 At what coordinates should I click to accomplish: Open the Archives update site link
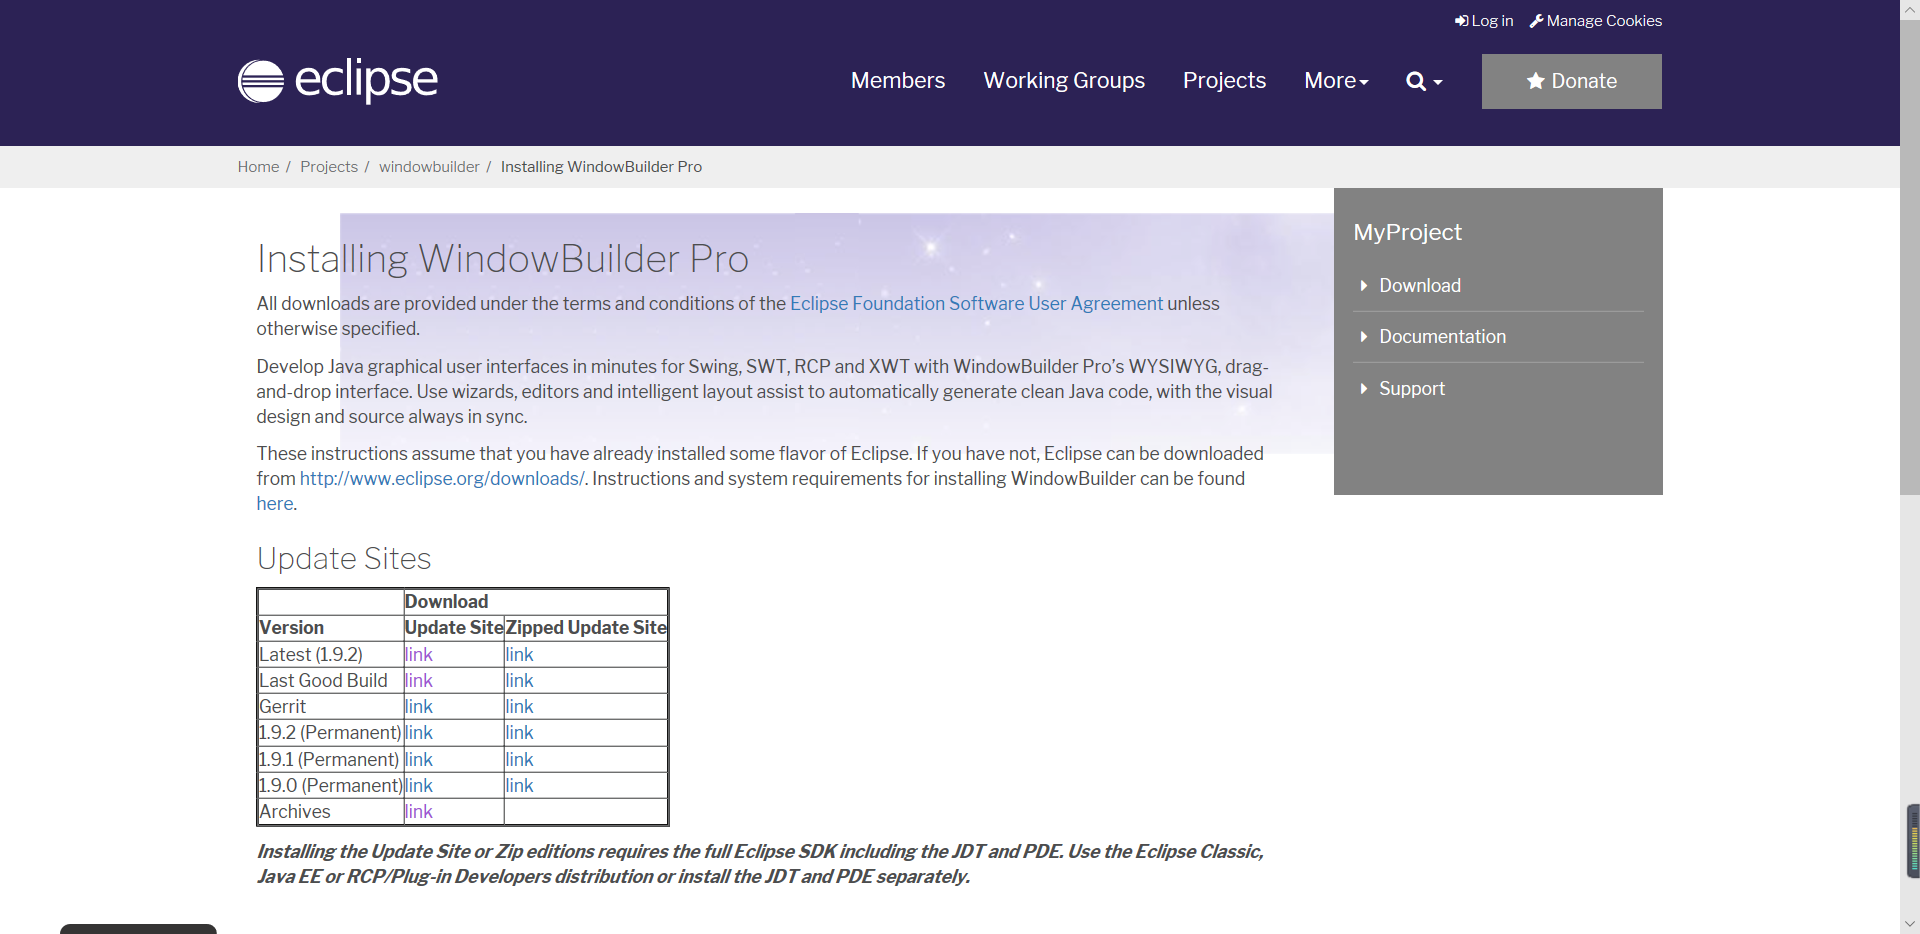tap(418, 811)
